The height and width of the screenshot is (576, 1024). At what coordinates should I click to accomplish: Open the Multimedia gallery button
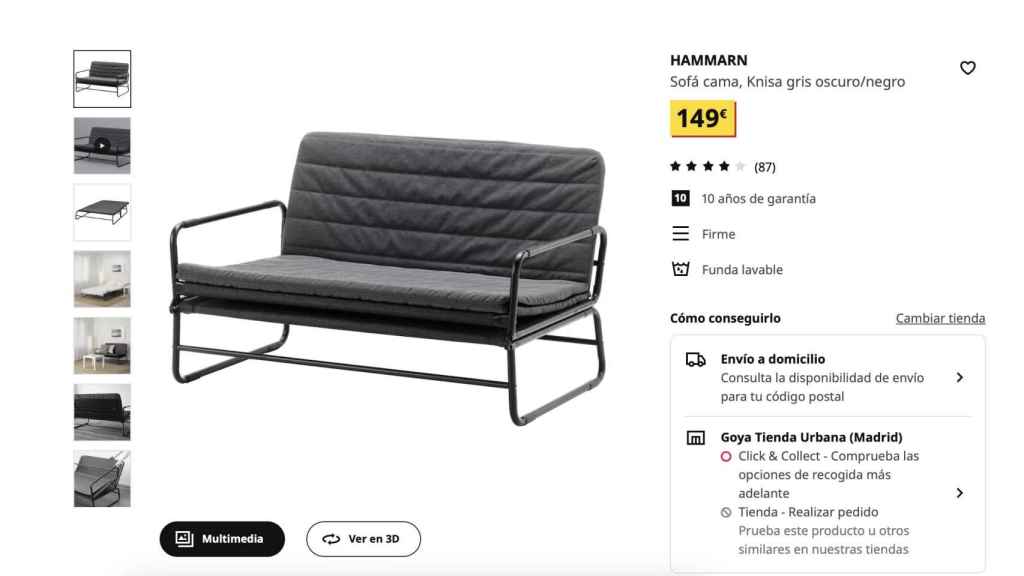[x=222, y=539]
